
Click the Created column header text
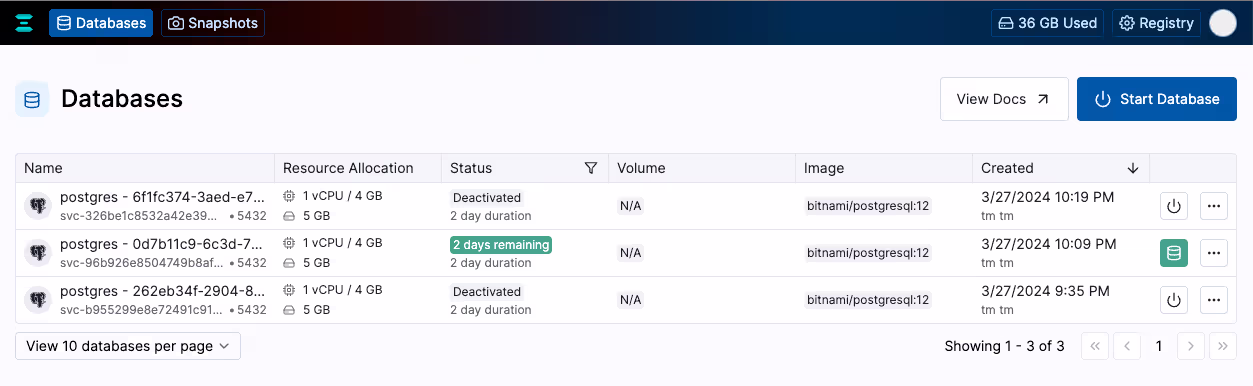[x=1007, y=168]
